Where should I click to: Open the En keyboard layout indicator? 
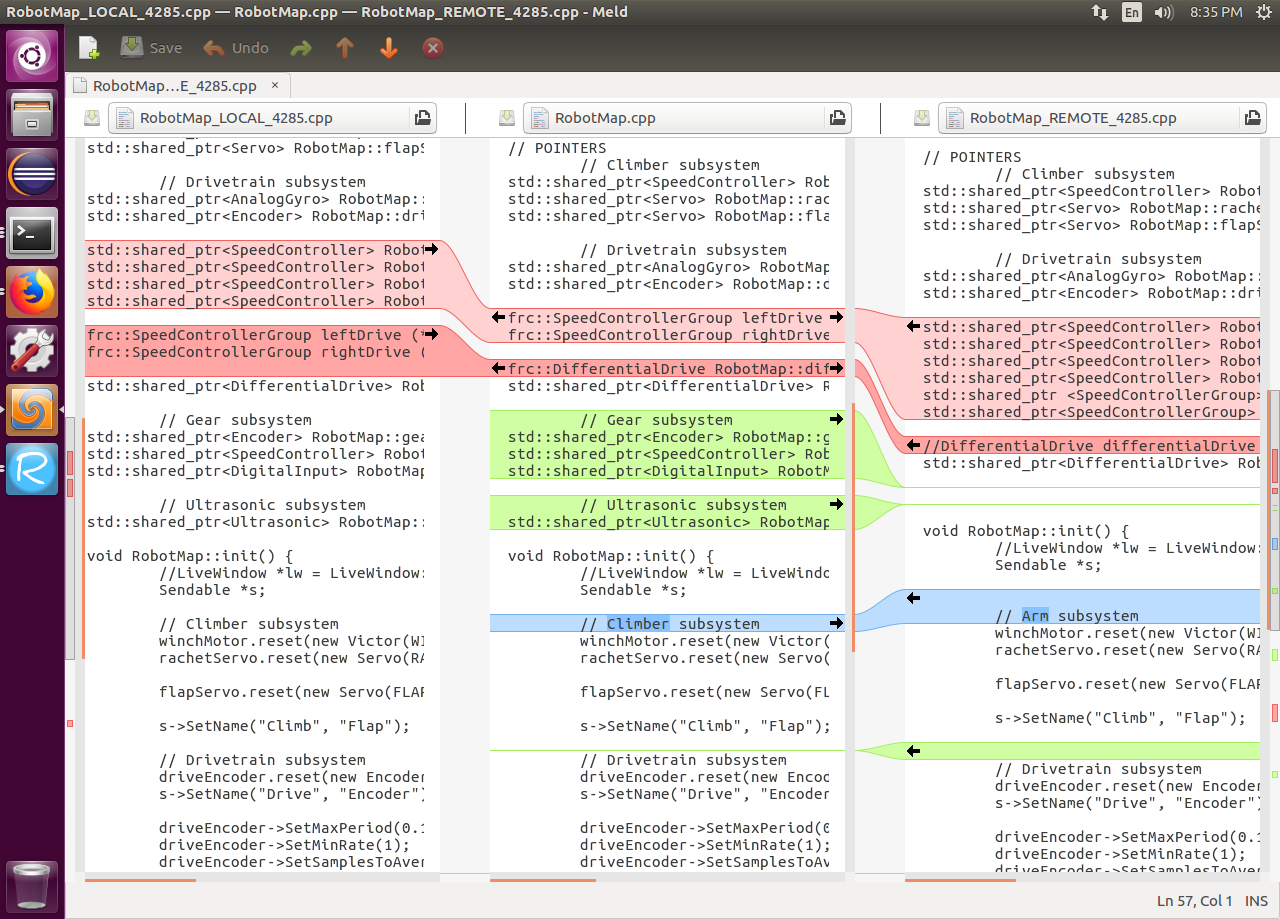(x=1131, y=12)
